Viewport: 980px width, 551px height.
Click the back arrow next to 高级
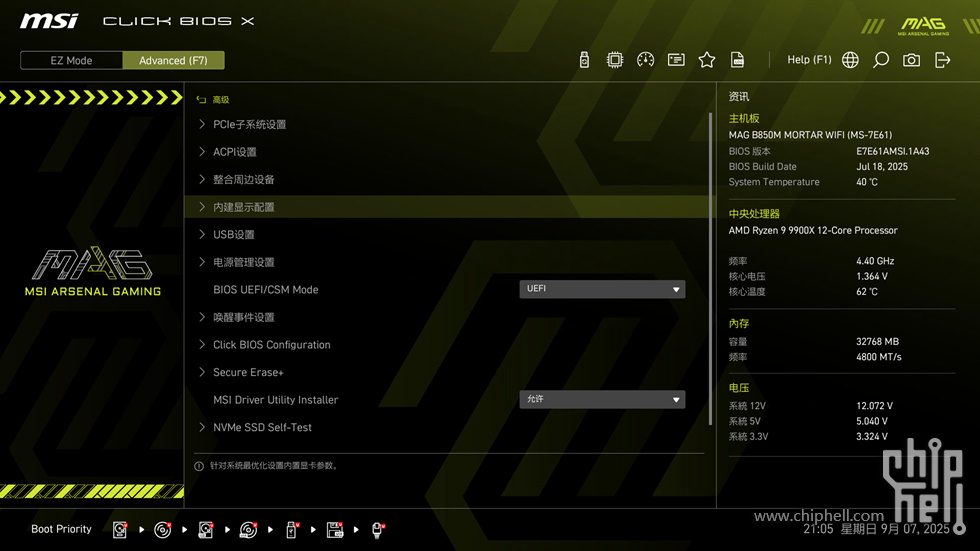pyautogui.click(x=201, y=99)
